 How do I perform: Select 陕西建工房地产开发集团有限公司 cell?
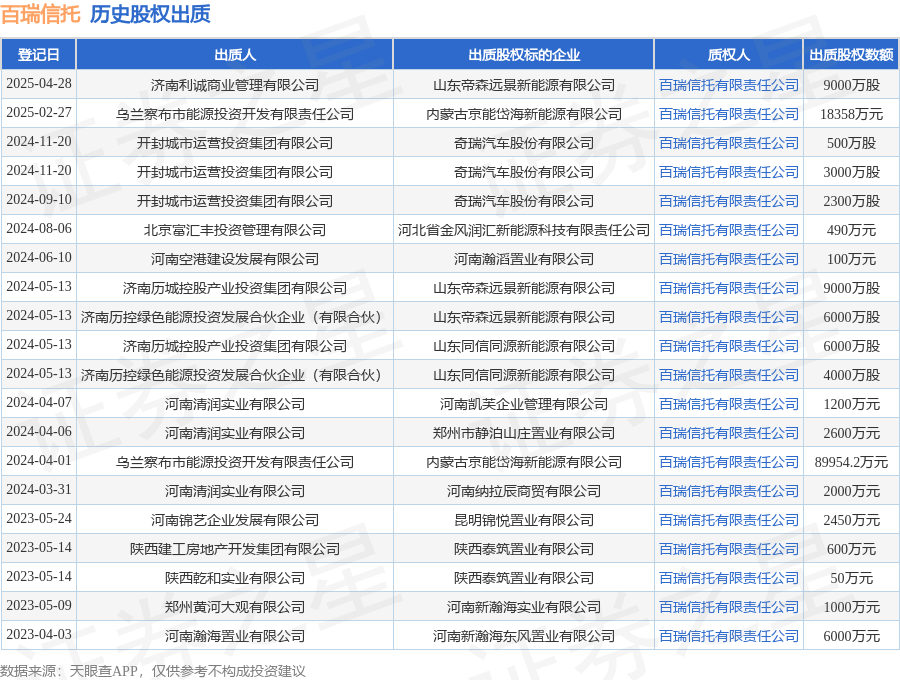[x=235, y=549]
